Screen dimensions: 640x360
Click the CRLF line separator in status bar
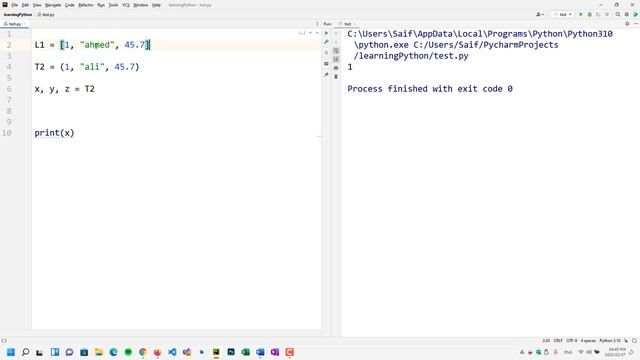558,340
